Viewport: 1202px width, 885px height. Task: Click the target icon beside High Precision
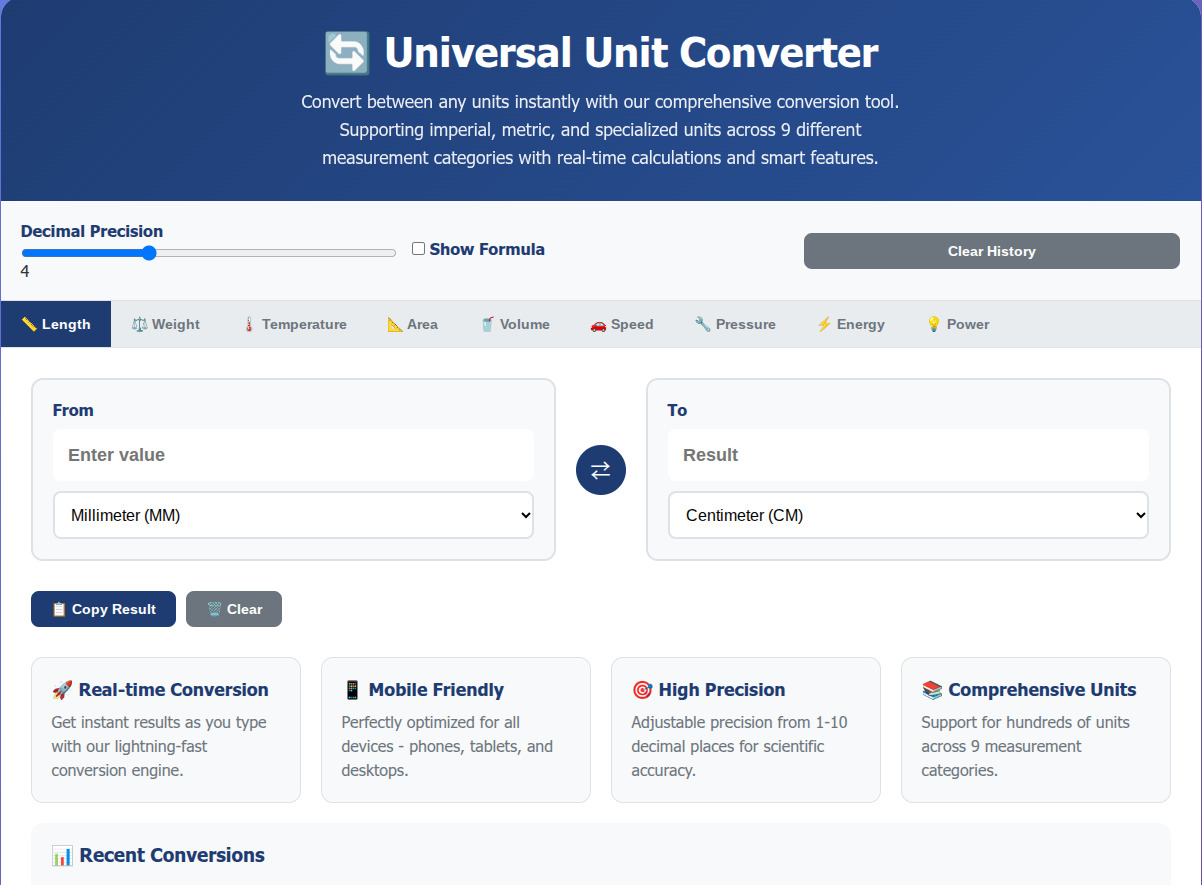[x=642, y=690]
